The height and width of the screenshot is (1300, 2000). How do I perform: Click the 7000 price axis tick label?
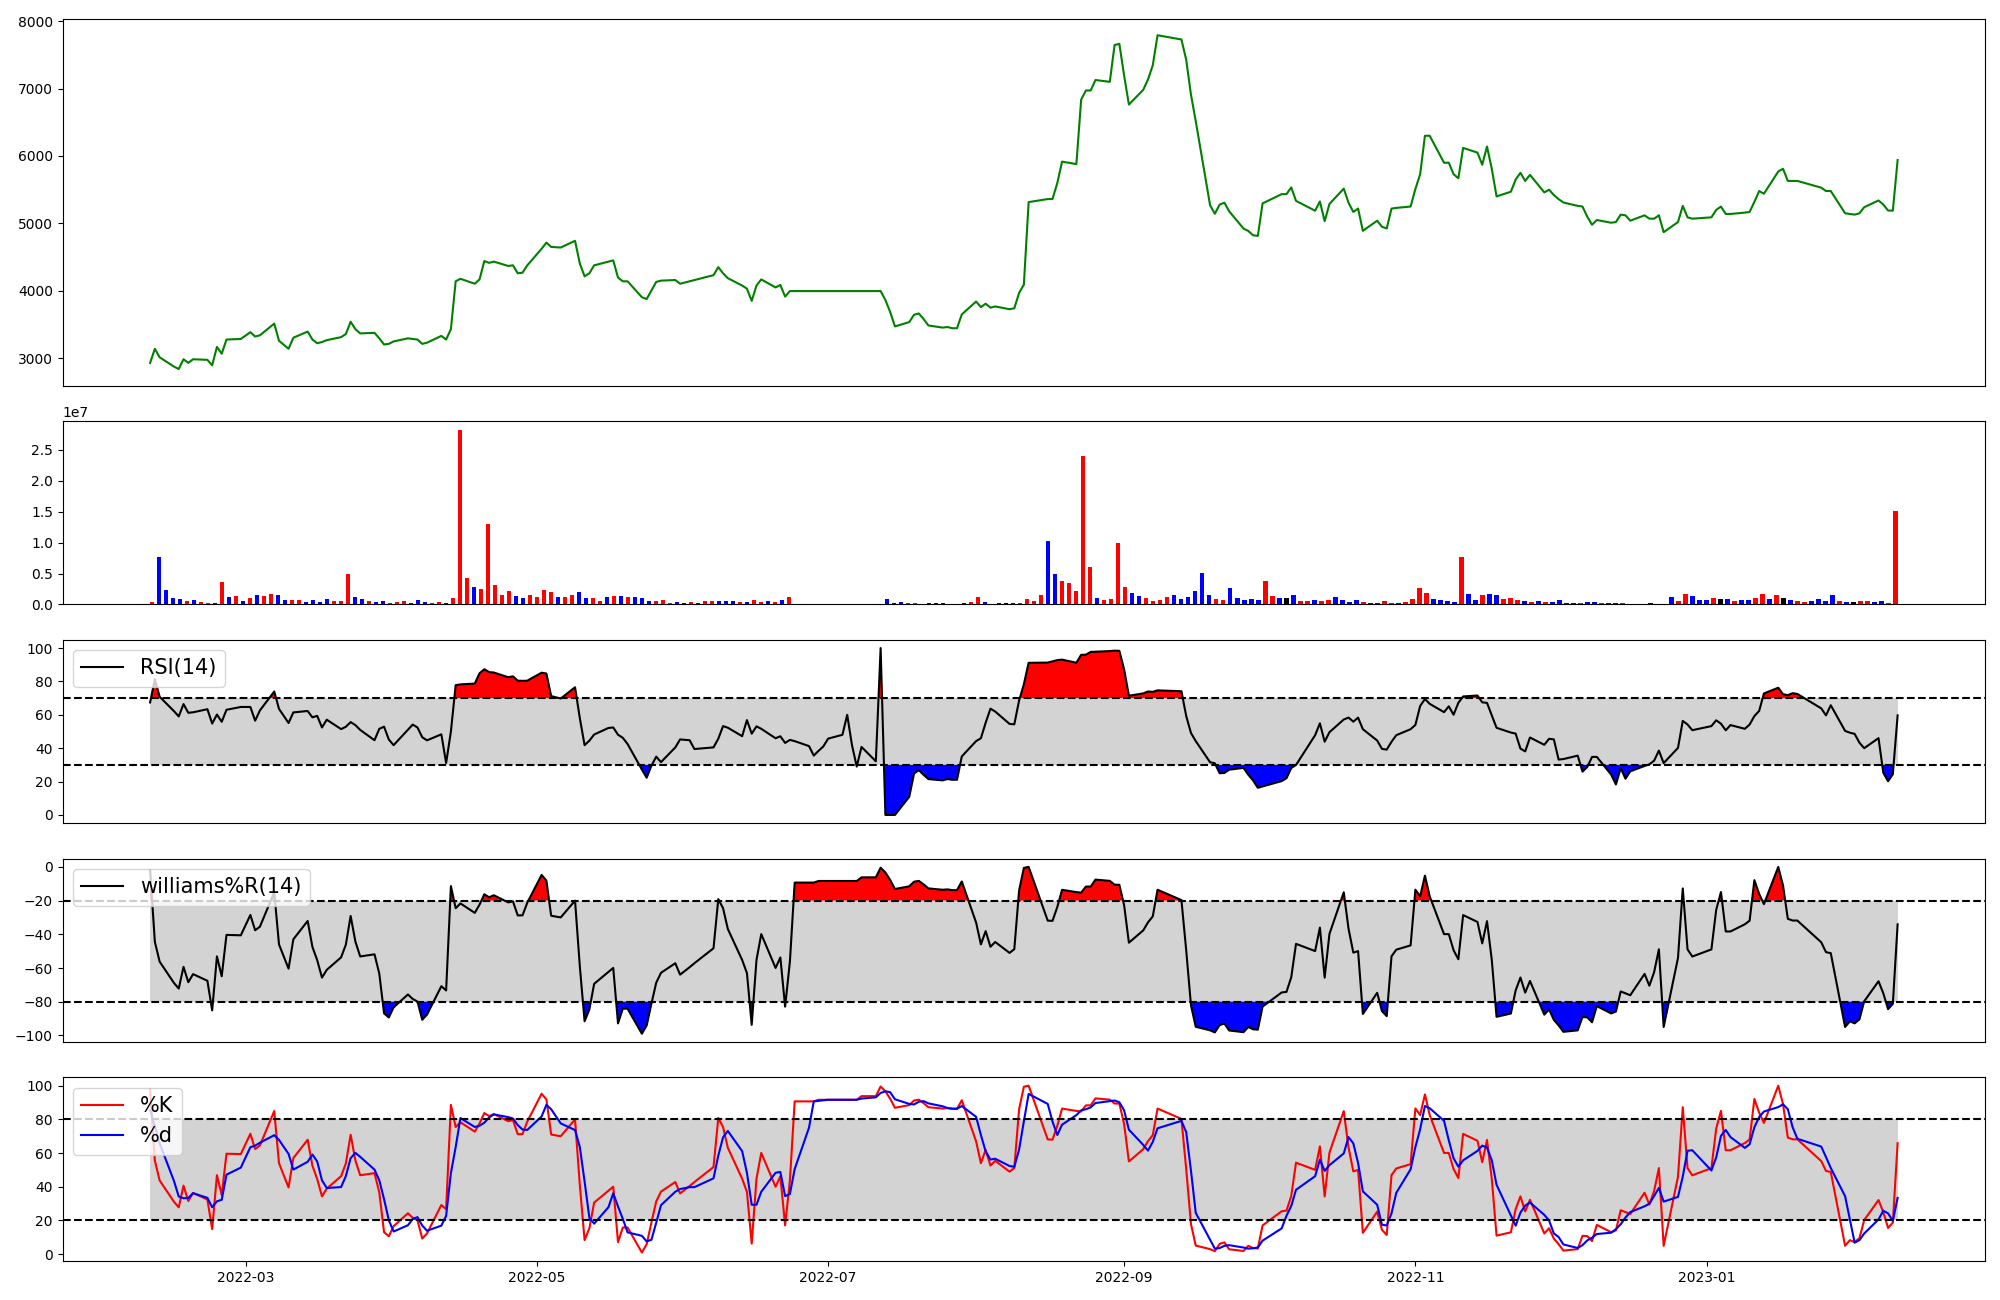pyautogui.click(x=35, y=89)
